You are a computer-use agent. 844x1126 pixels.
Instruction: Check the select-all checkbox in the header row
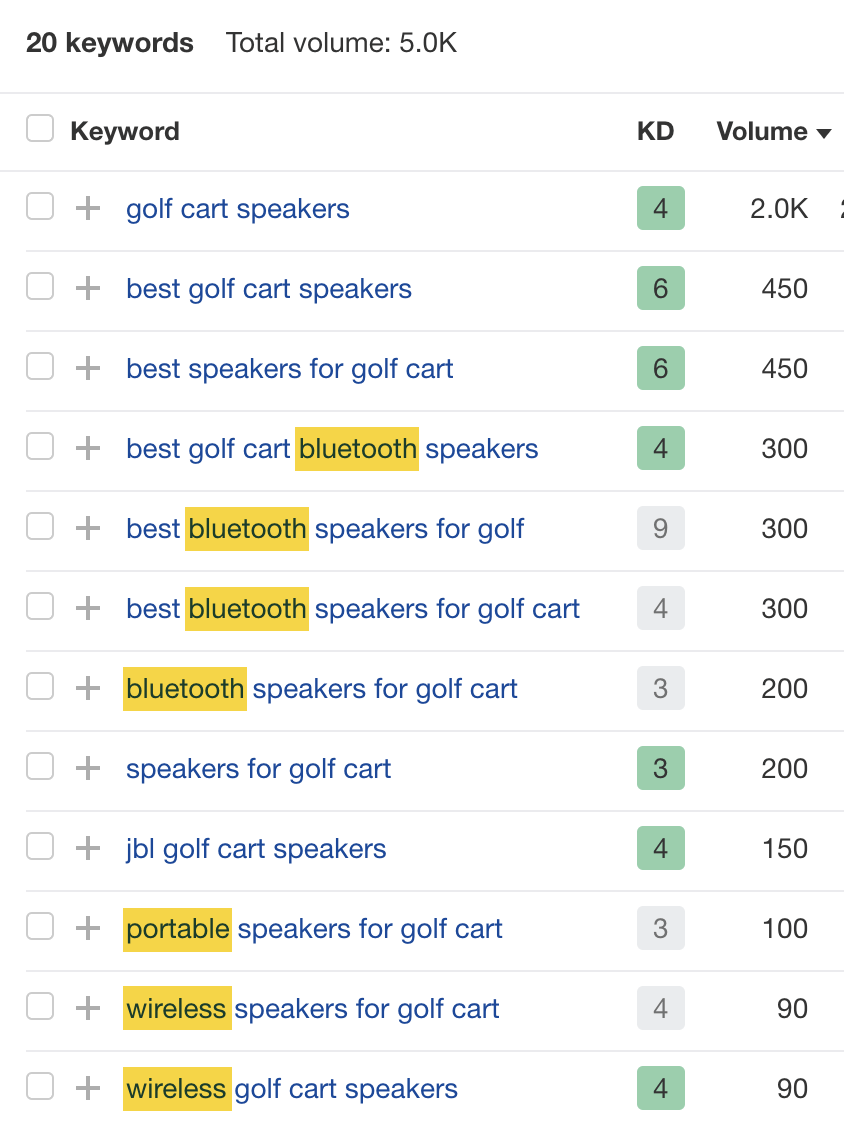coord(40,128)
